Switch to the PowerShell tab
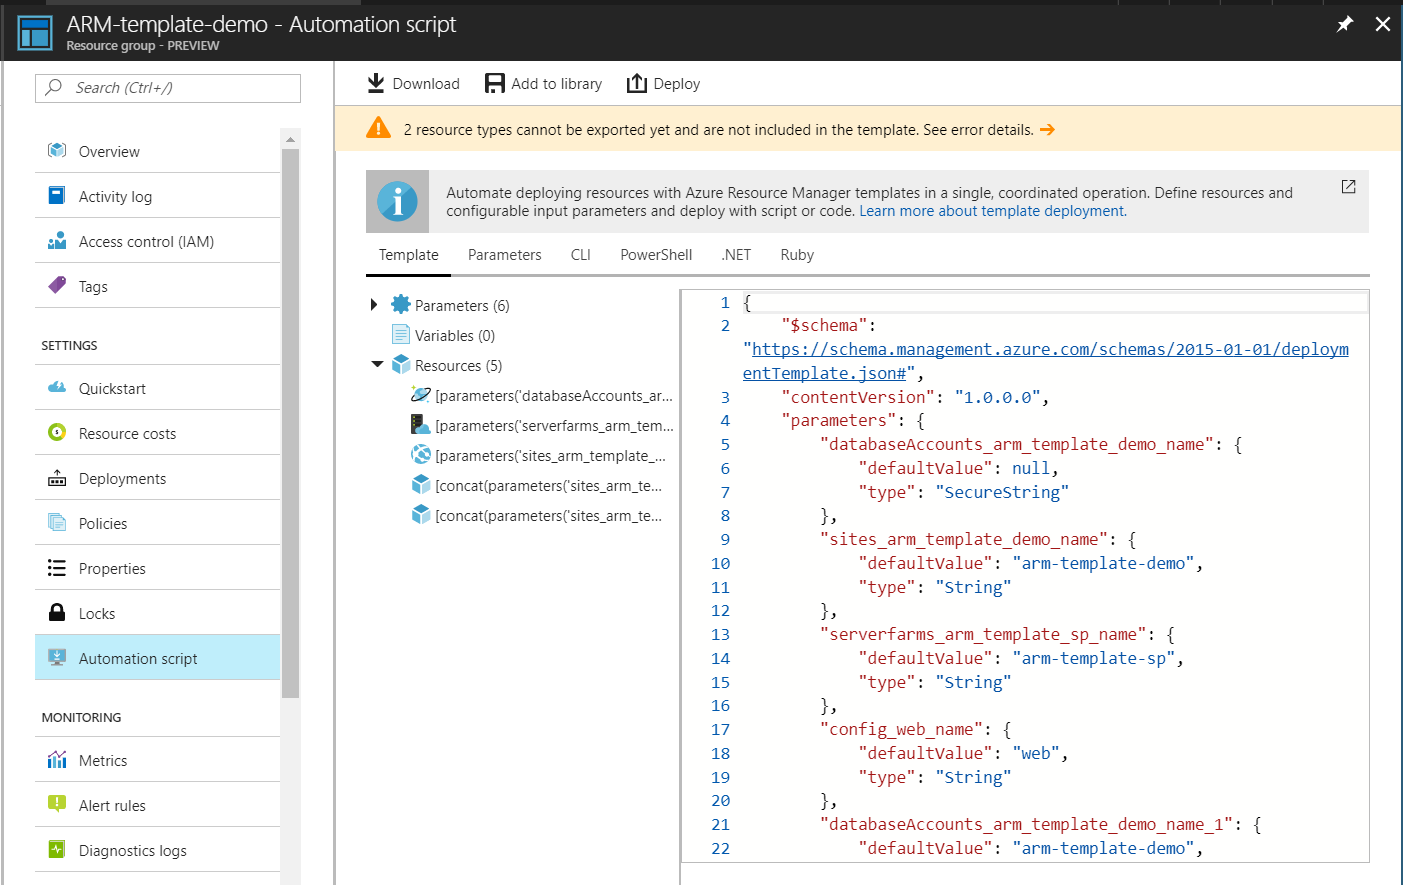1403x885 pixels. click(656, 254)
